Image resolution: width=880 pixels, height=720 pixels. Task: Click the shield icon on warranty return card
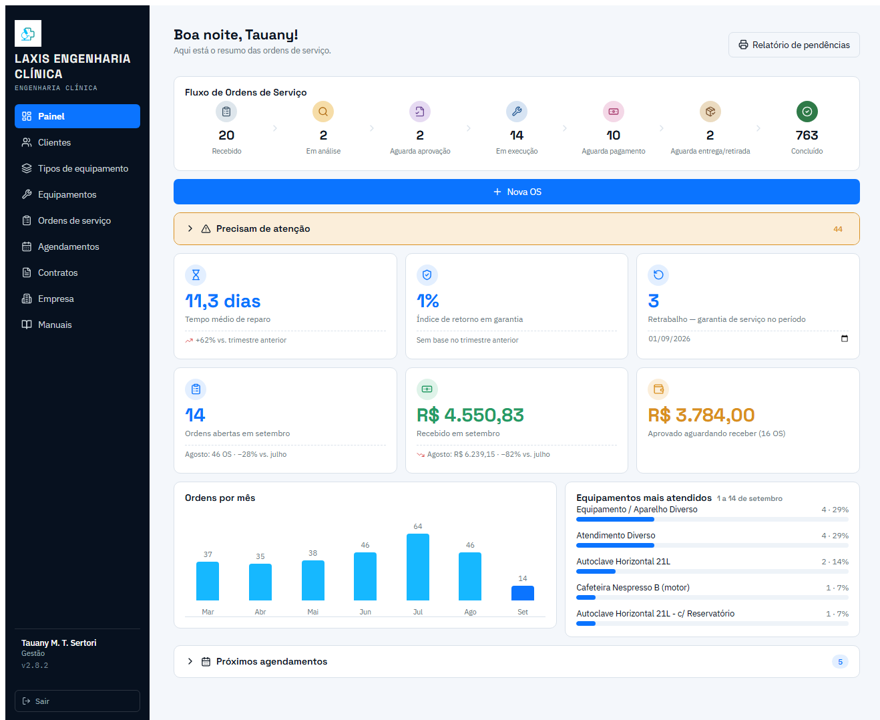(427, 275)
